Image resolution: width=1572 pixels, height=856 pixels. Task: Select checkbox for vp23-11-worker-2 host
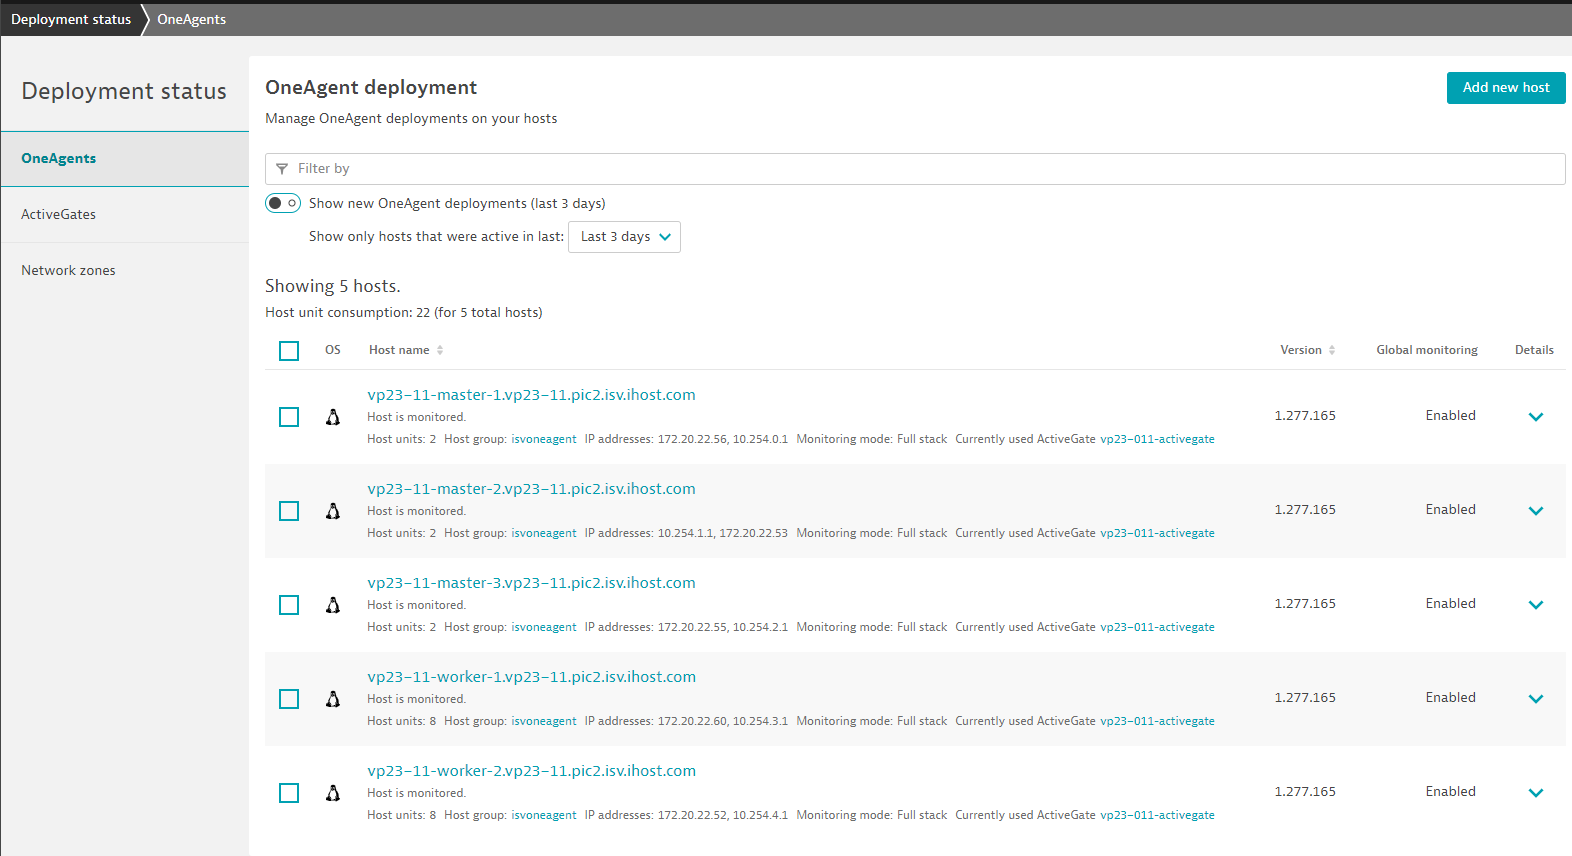click(x=289, y=793)
